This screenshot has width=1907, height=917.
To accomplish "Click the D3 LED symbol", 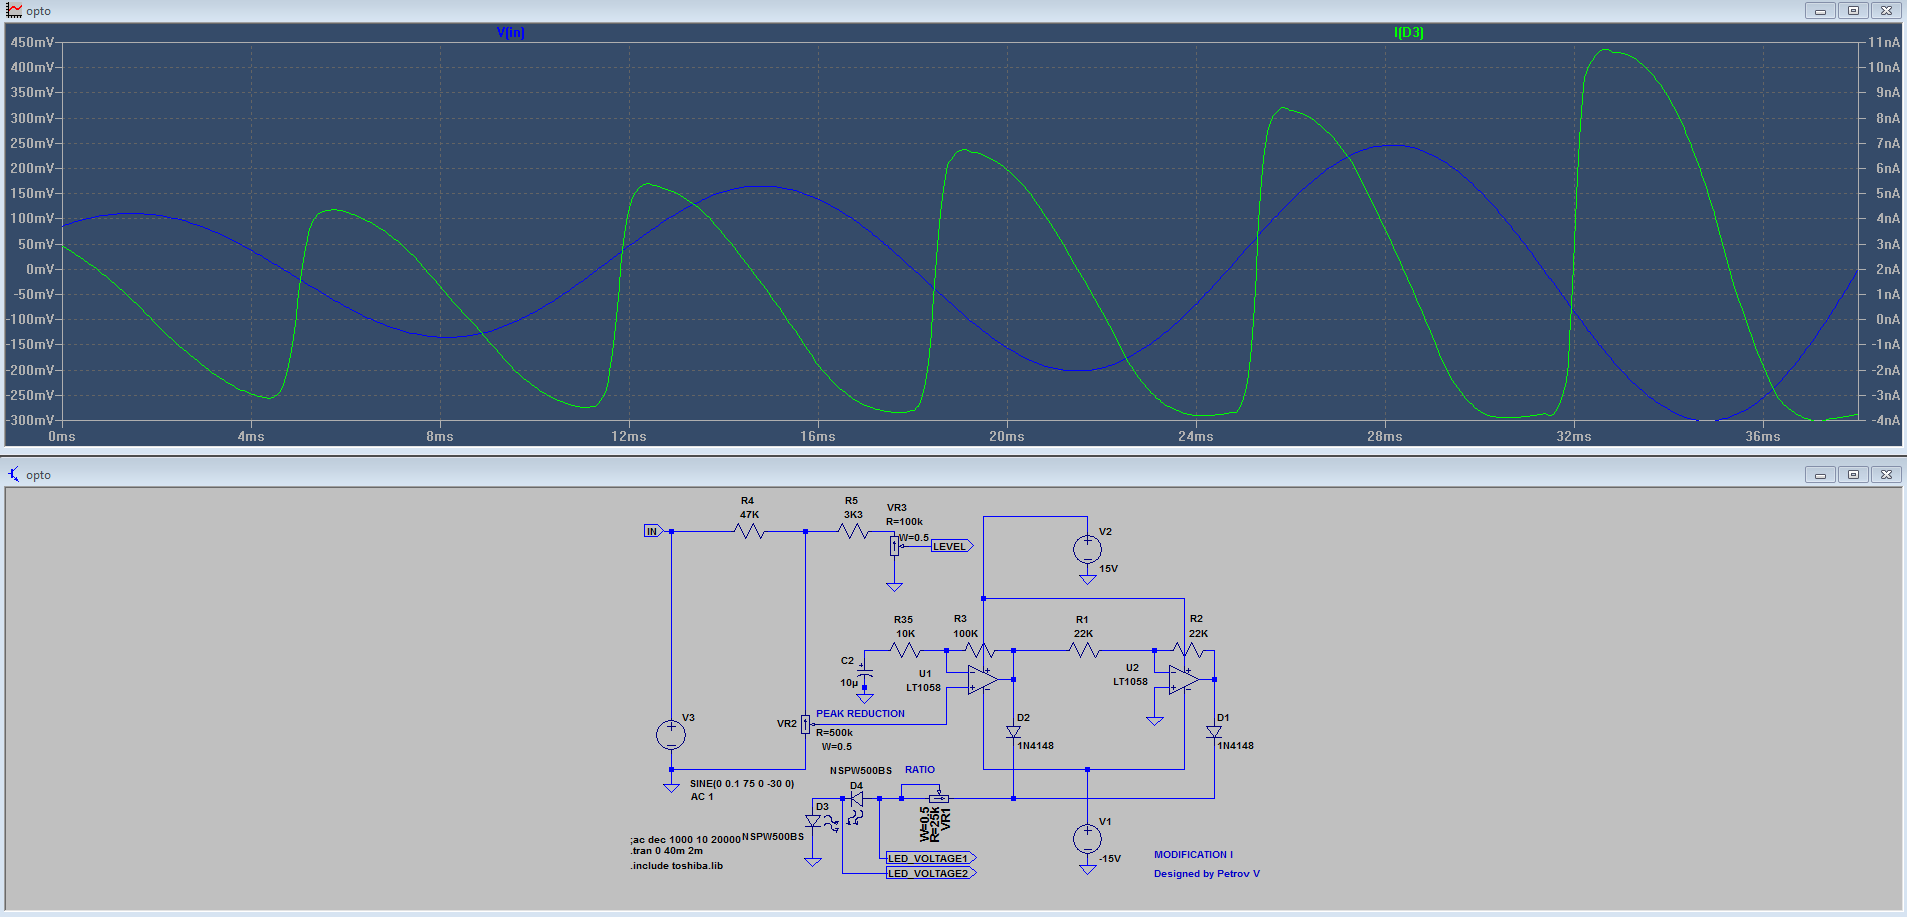I will (813, 821).
